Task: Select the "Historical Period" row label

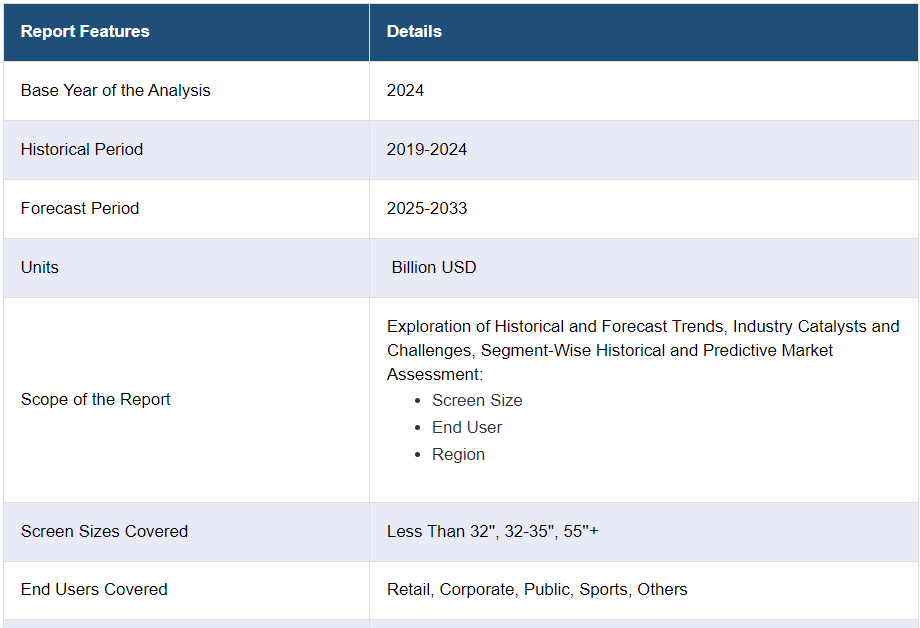Action: (82, 150)
